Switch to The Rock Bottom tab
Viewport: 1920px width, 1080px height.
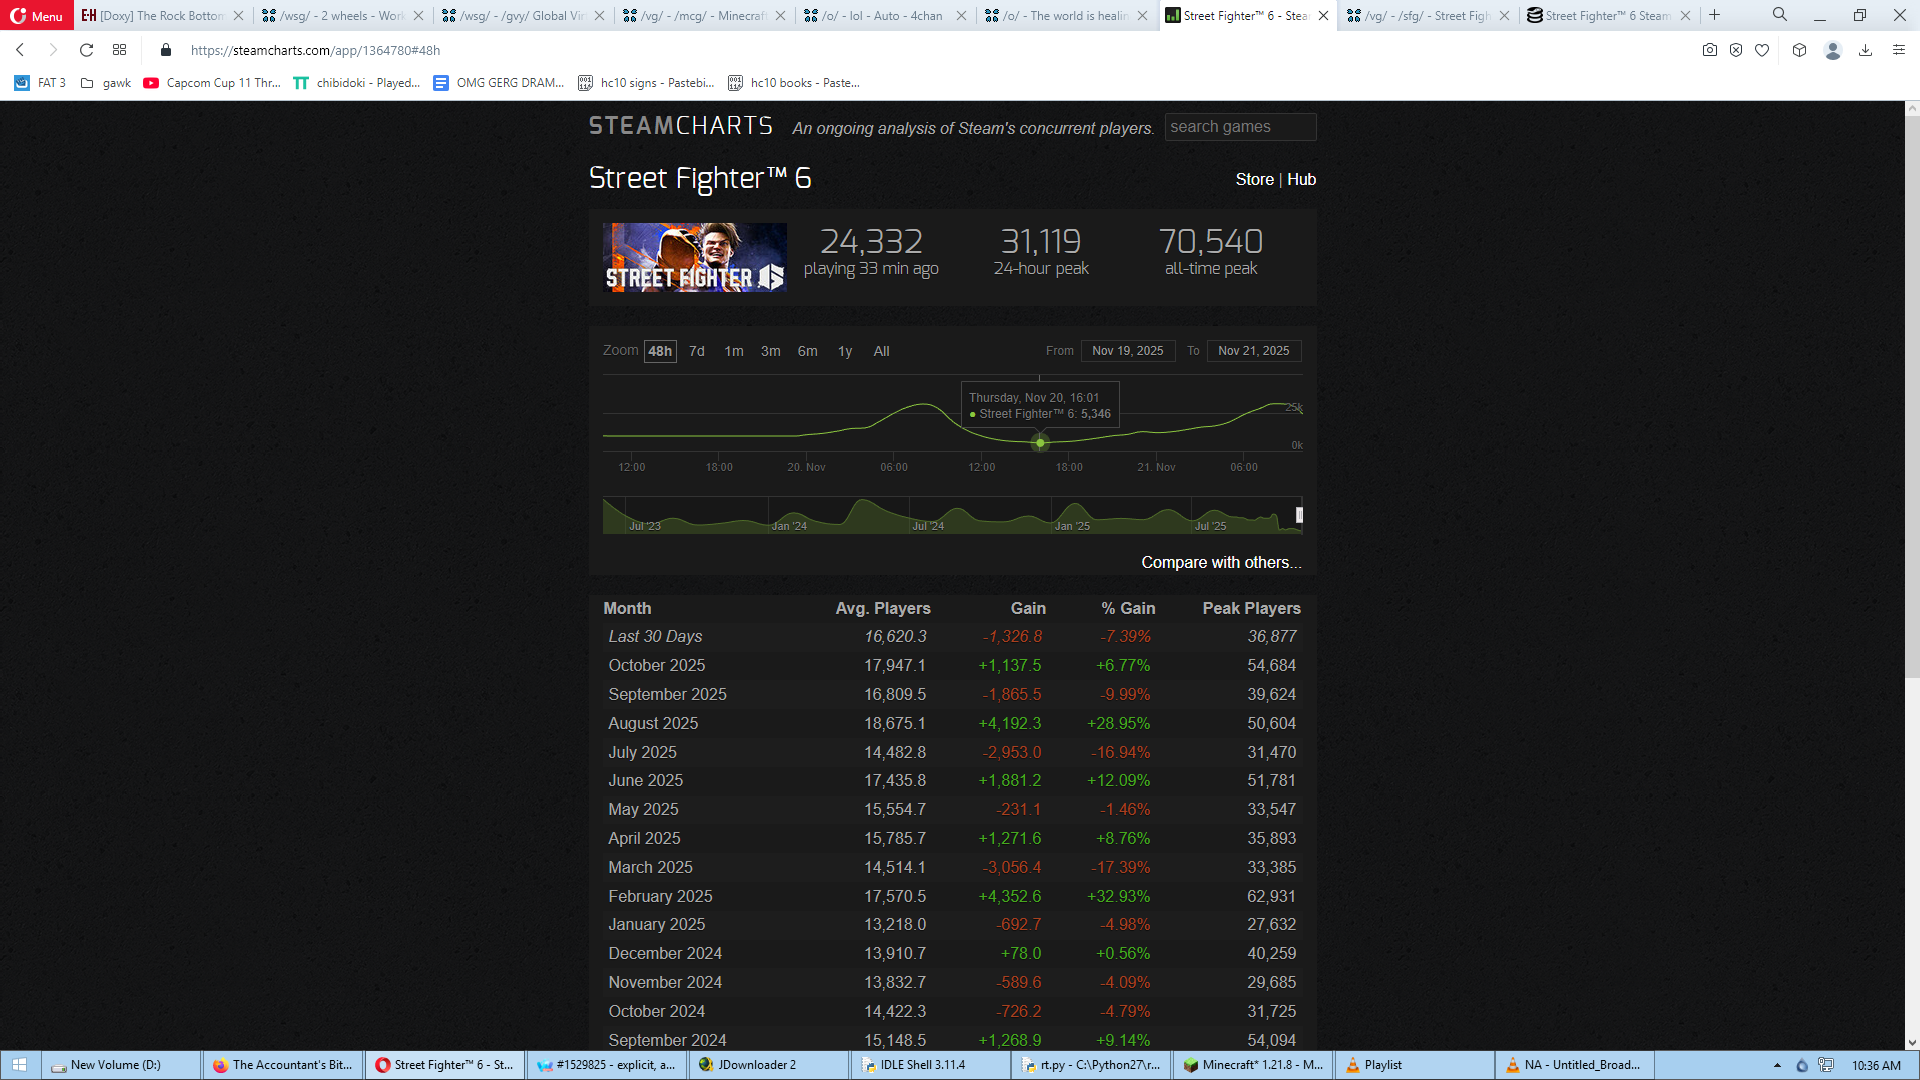pyautogui.click(x=155, y=15)
